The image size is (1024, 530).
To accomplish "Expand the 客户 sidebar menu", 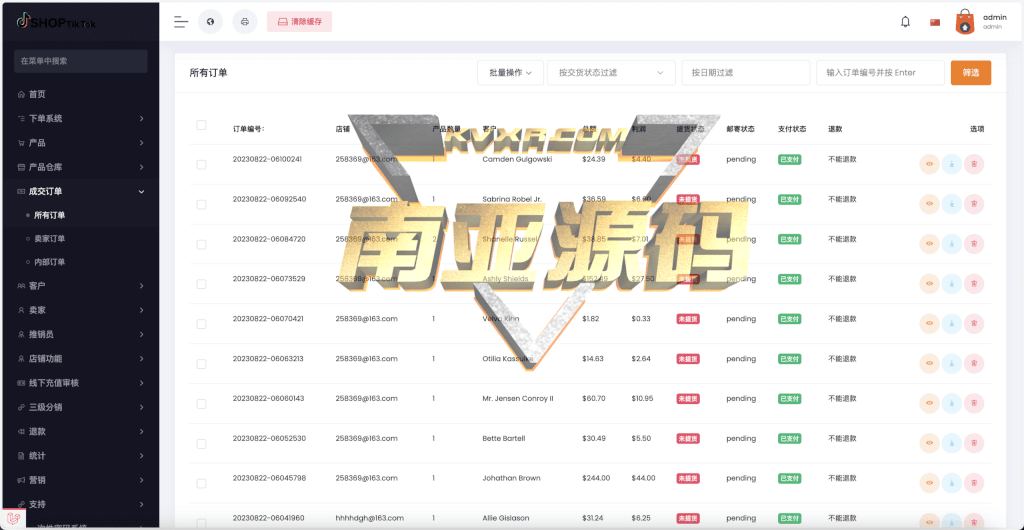I will tap(80, 285).
